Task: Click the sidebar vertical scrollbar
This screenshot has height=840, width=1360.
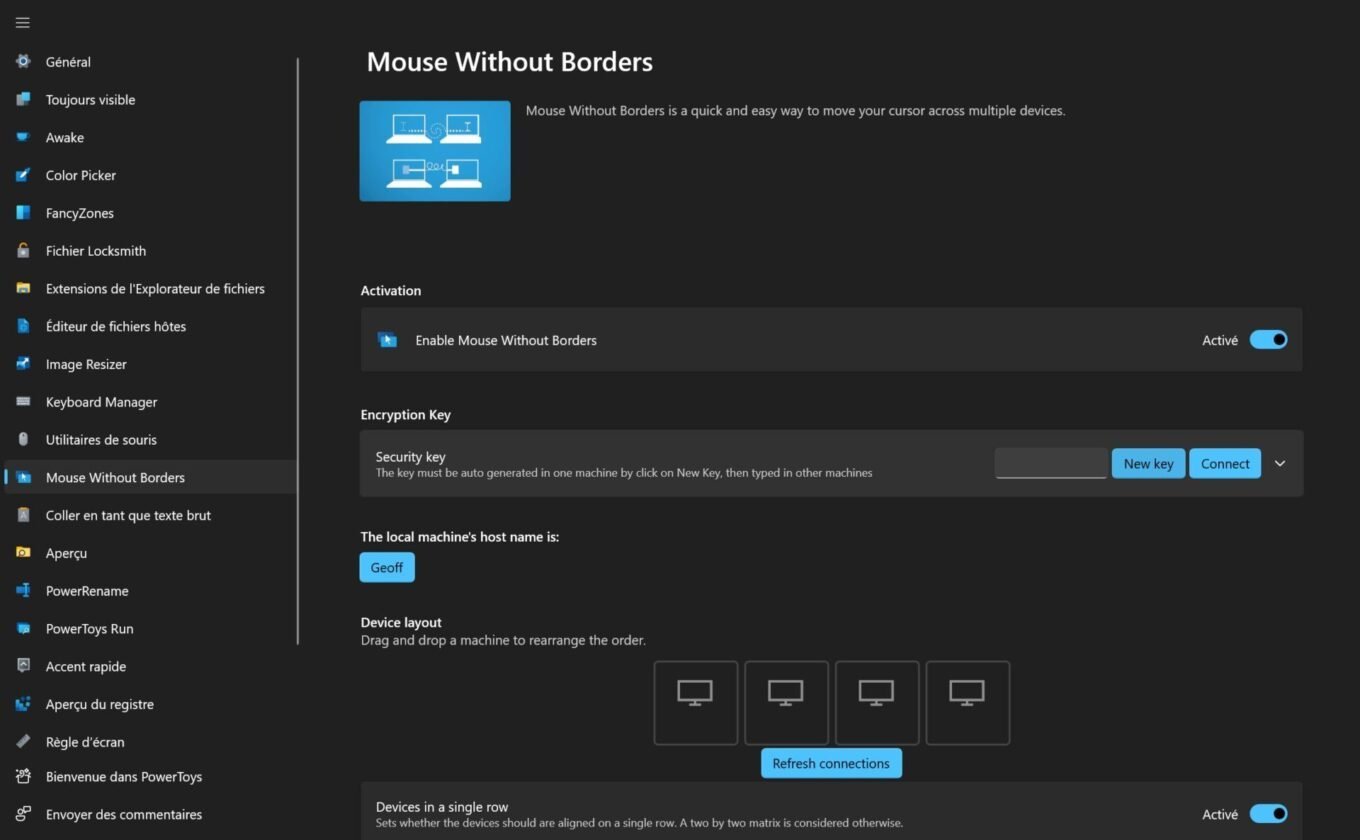Action: coord(298,350)
